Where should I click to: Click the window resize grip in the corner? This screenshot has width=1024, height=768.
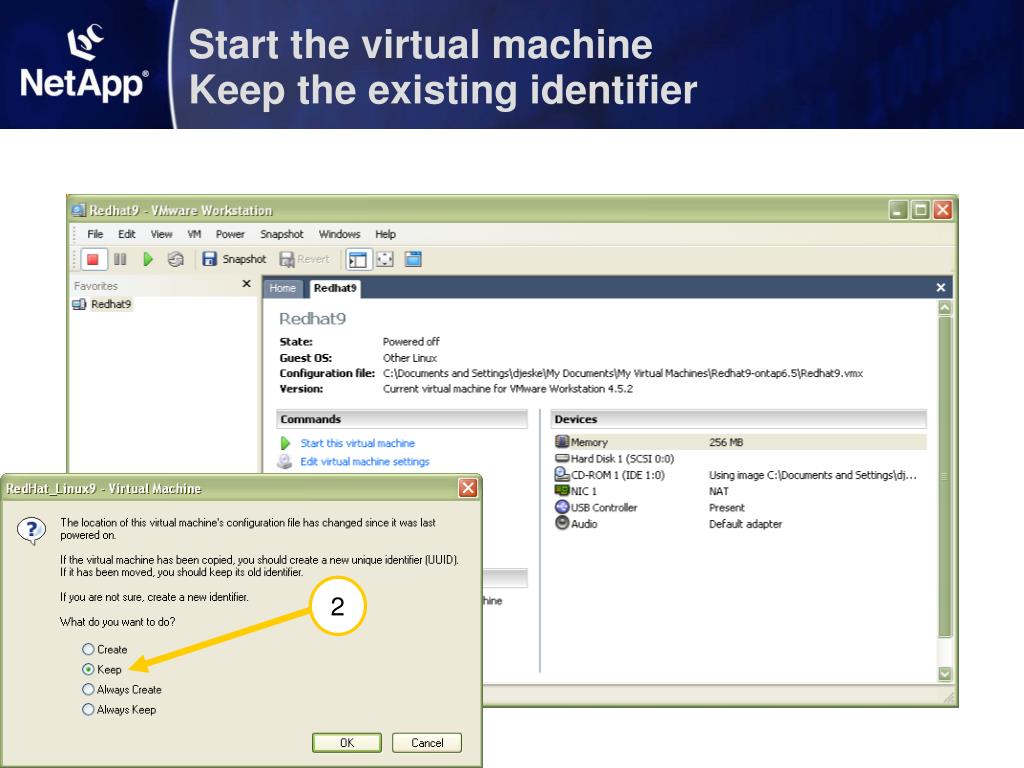point(950,699)
